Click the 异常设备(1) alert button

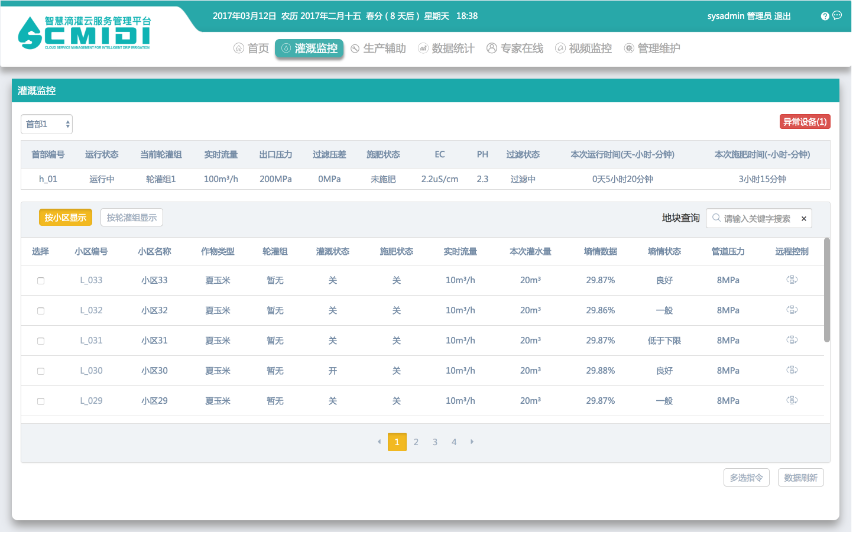point(805,122)
